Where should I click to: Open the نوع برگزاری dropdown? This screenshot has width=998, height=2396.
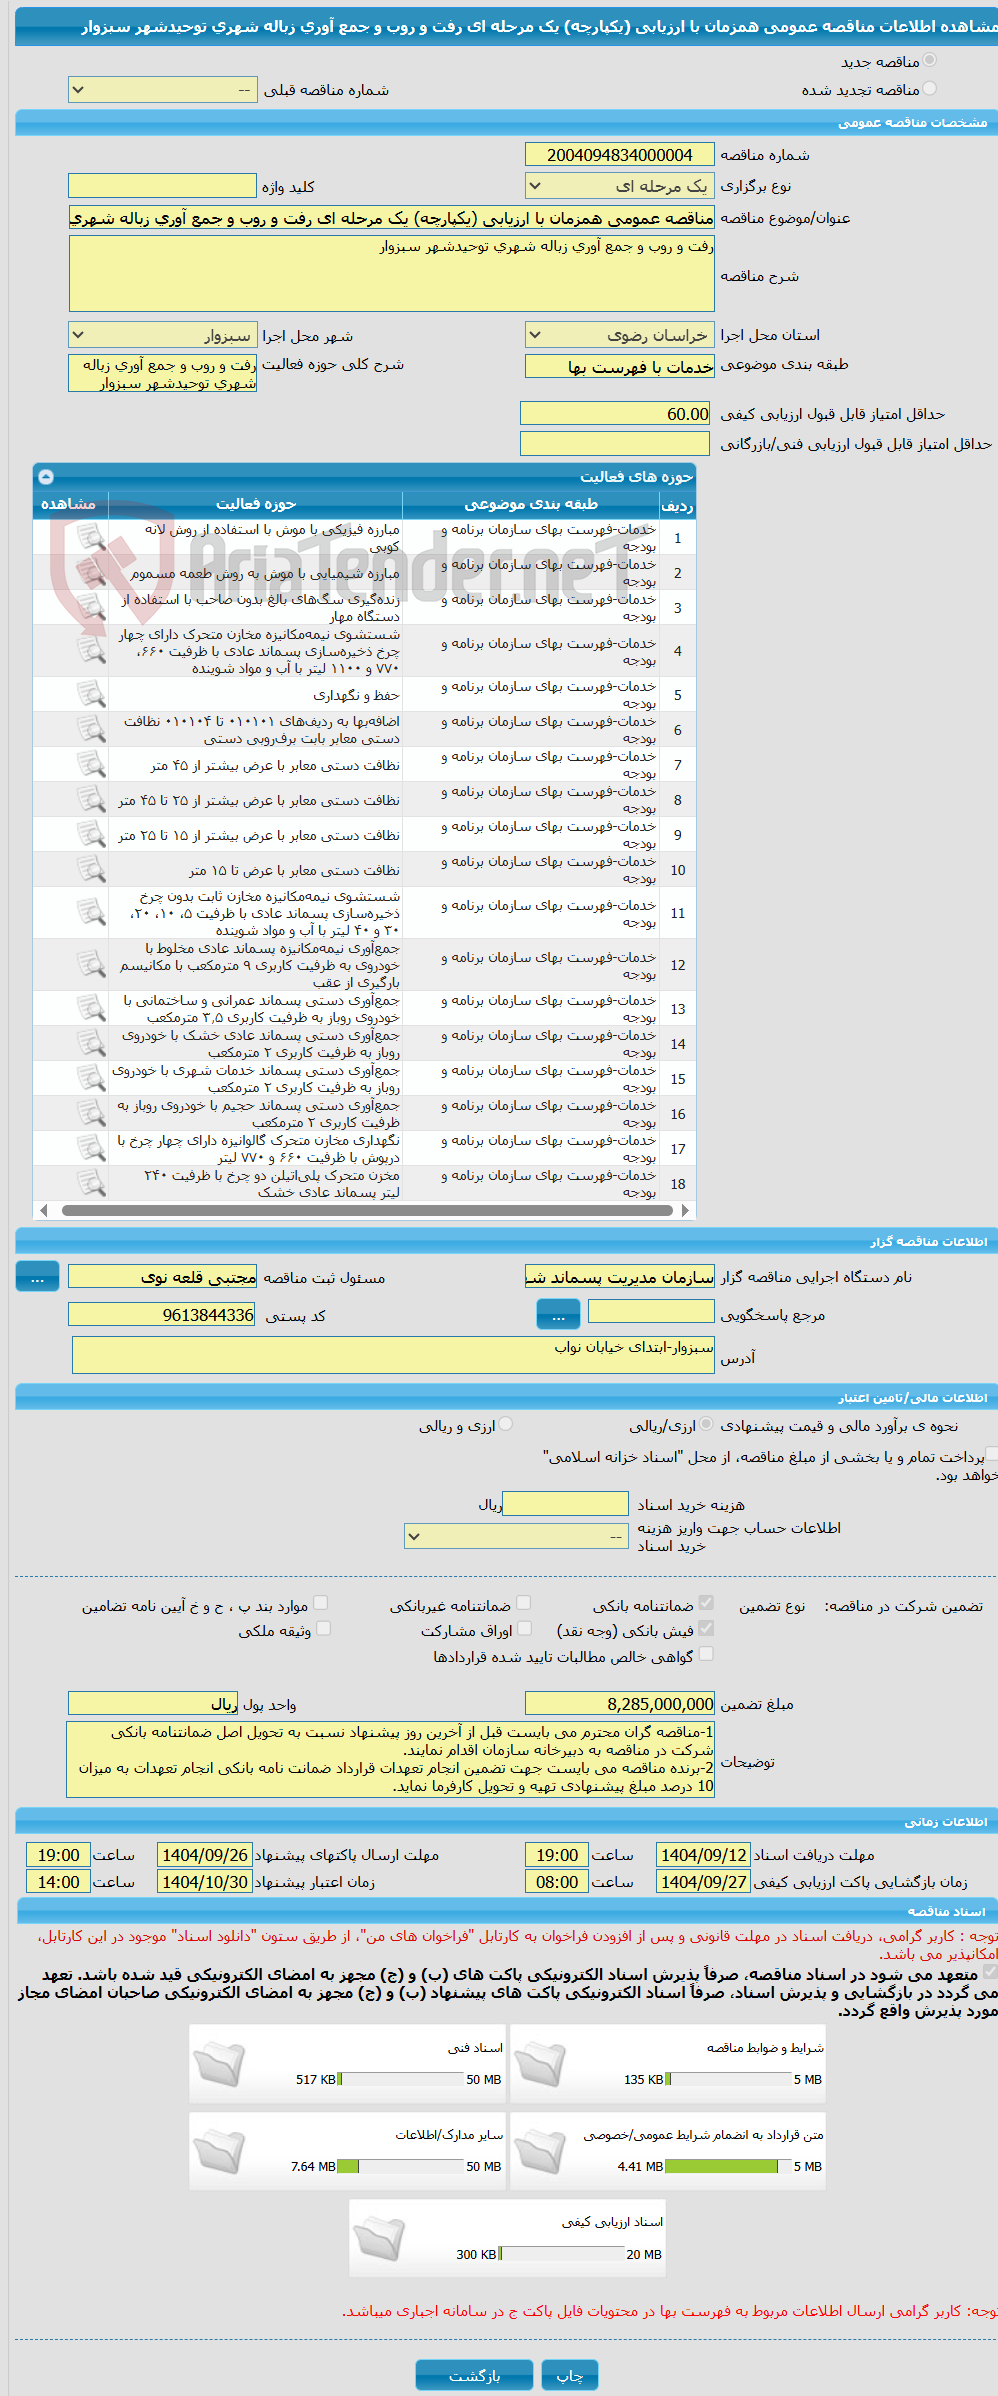(619, 186)
